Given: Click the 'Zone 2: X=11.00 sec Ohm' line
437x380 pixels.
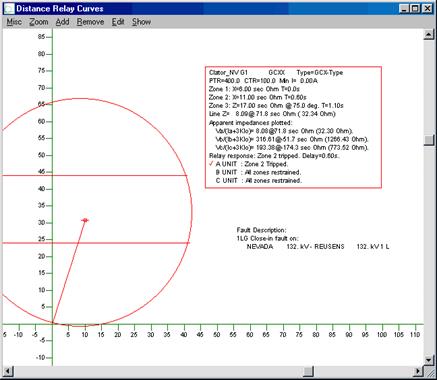Looking at the screenshot, I should pos(258,97).
